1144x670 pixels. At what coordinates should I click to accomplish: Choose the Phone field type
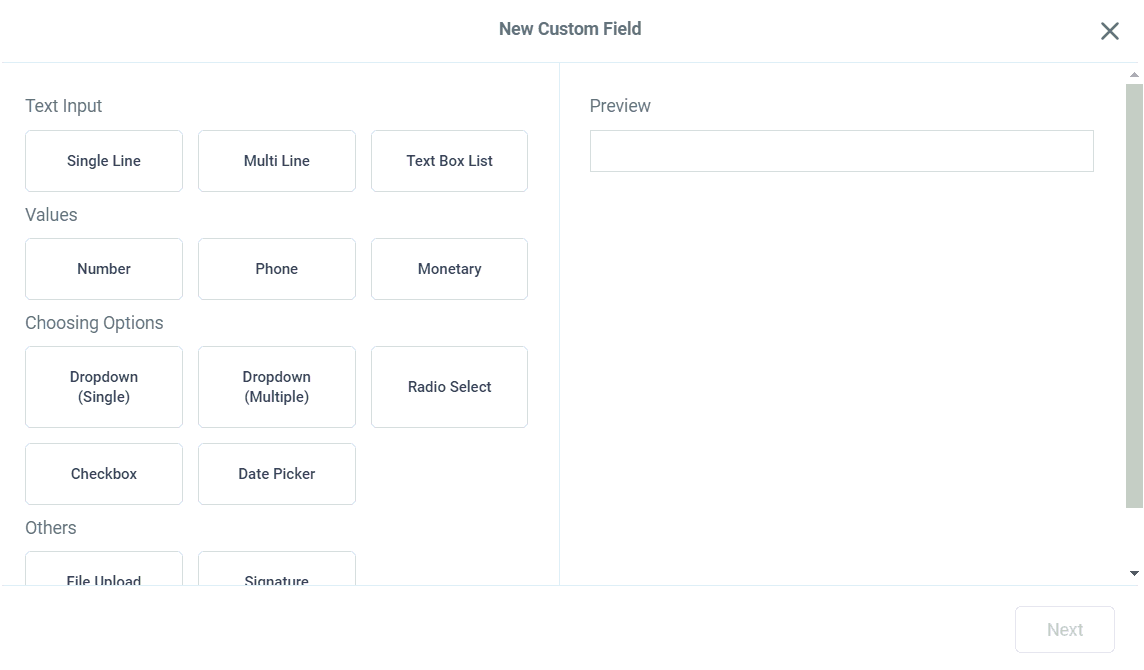276,268
